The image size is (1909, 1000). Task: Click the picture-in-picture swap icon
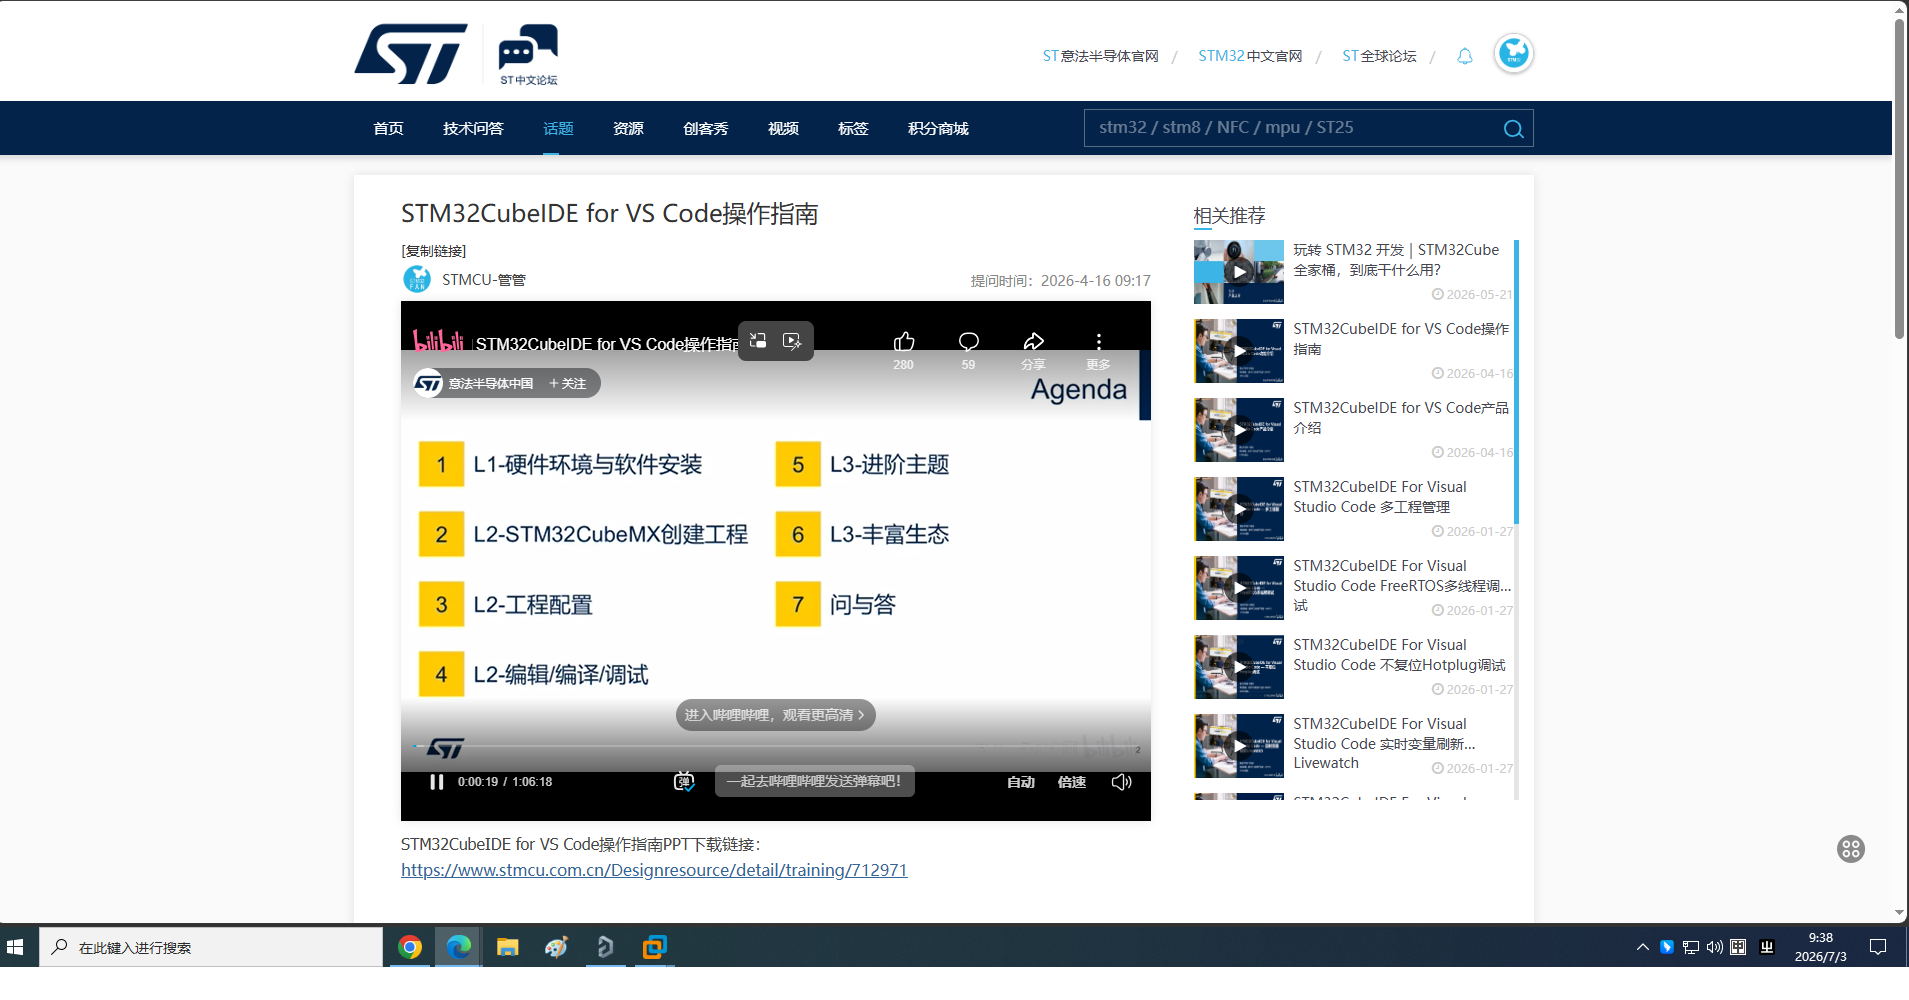758,341
